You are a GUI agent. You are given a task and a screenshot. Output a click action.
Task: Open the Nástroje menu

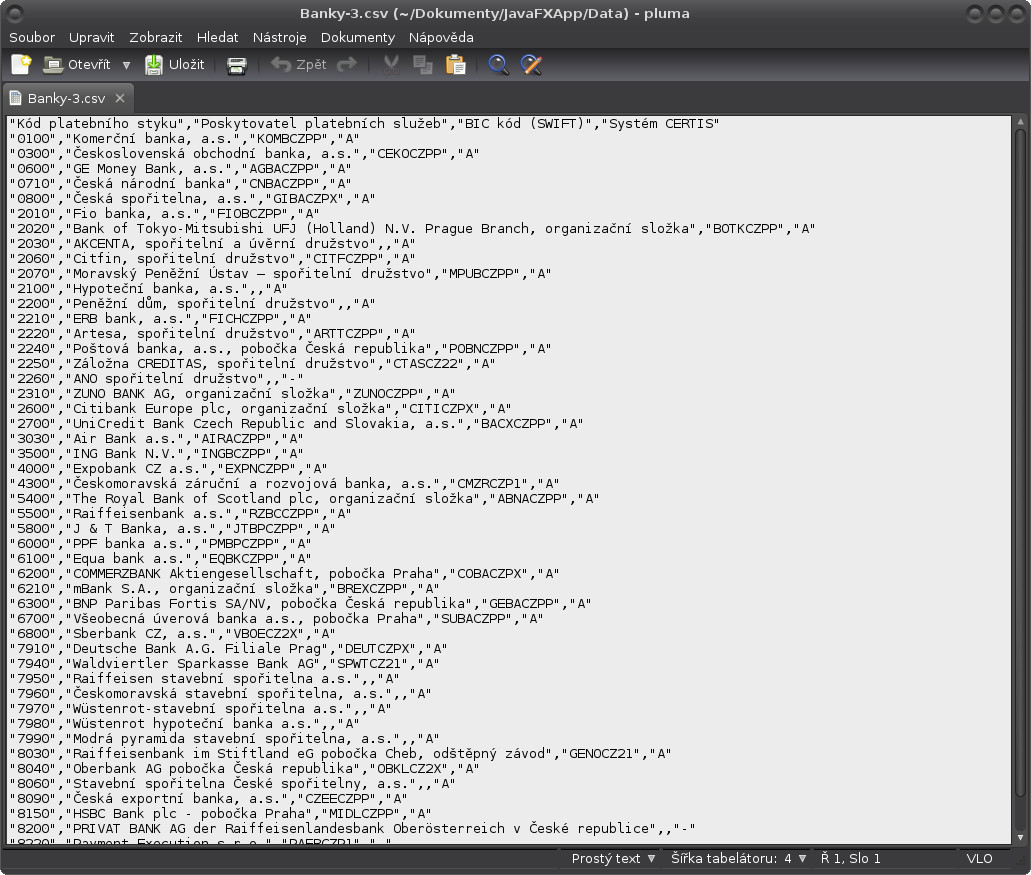(279, 37)
